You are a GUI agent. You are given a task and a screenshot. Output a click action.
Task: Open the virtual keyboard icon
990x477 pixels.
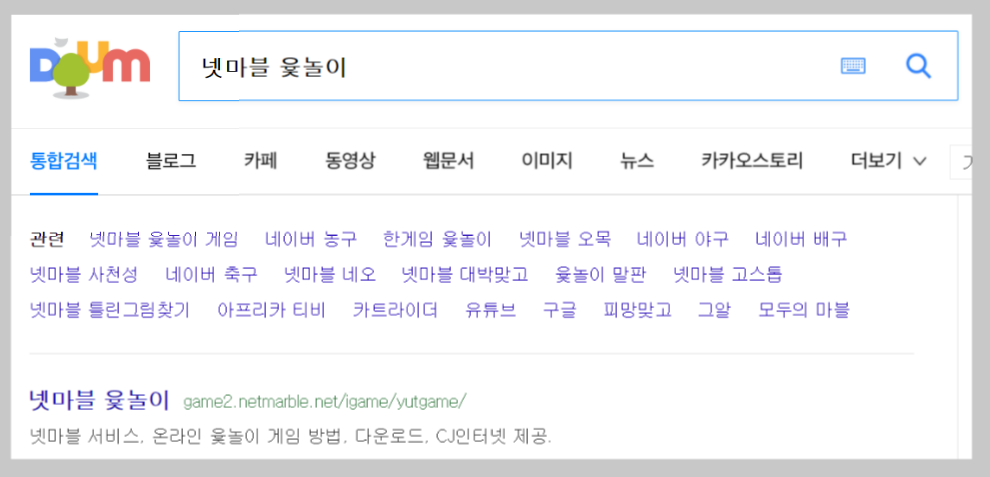pos(853,66)
